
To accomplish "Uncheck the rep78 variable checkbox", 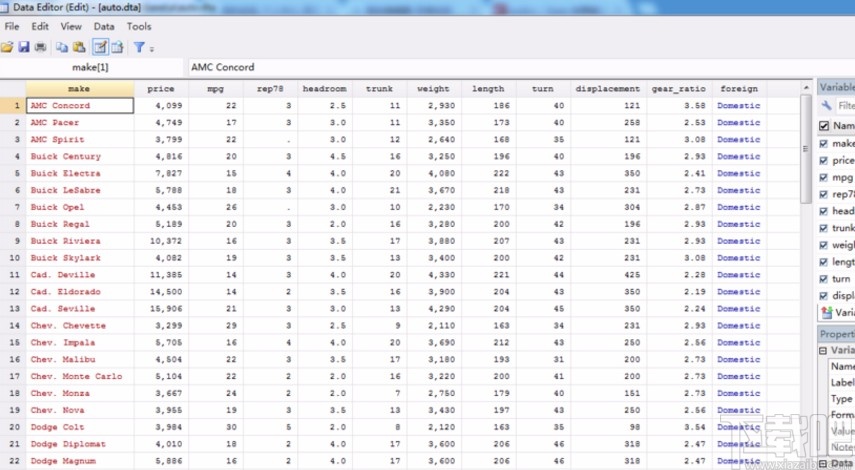I will [824, 194].
